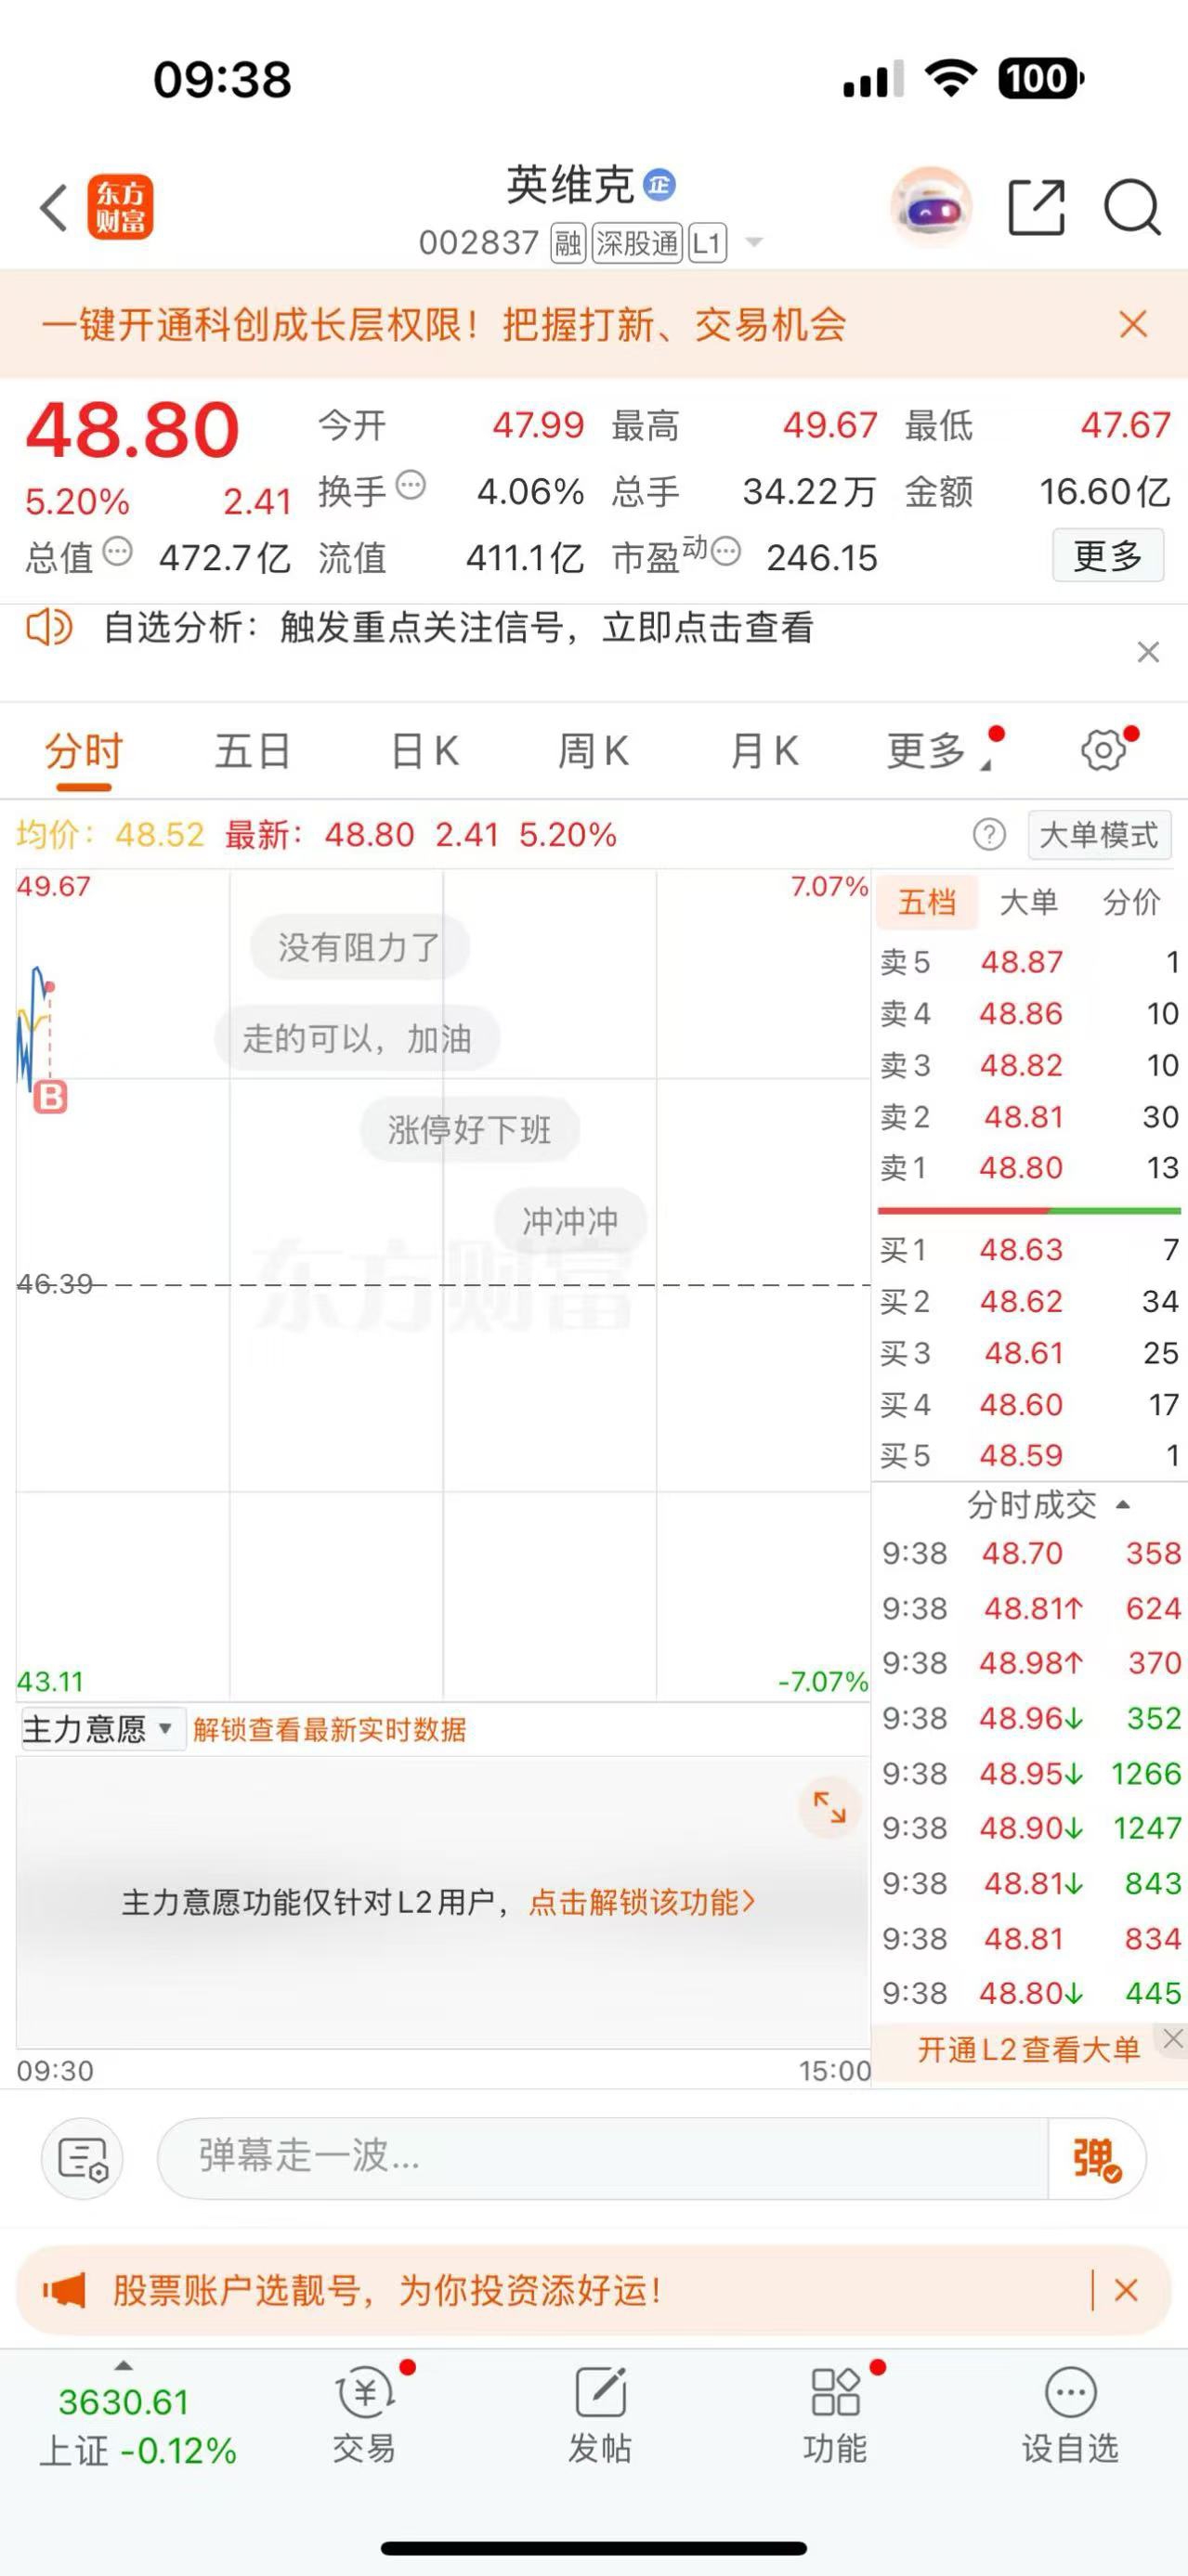This screenshot has width=1188, height=2576.
Task: Tap 解锁查看最新实时数据 link
Action: tap(329, 1730)
